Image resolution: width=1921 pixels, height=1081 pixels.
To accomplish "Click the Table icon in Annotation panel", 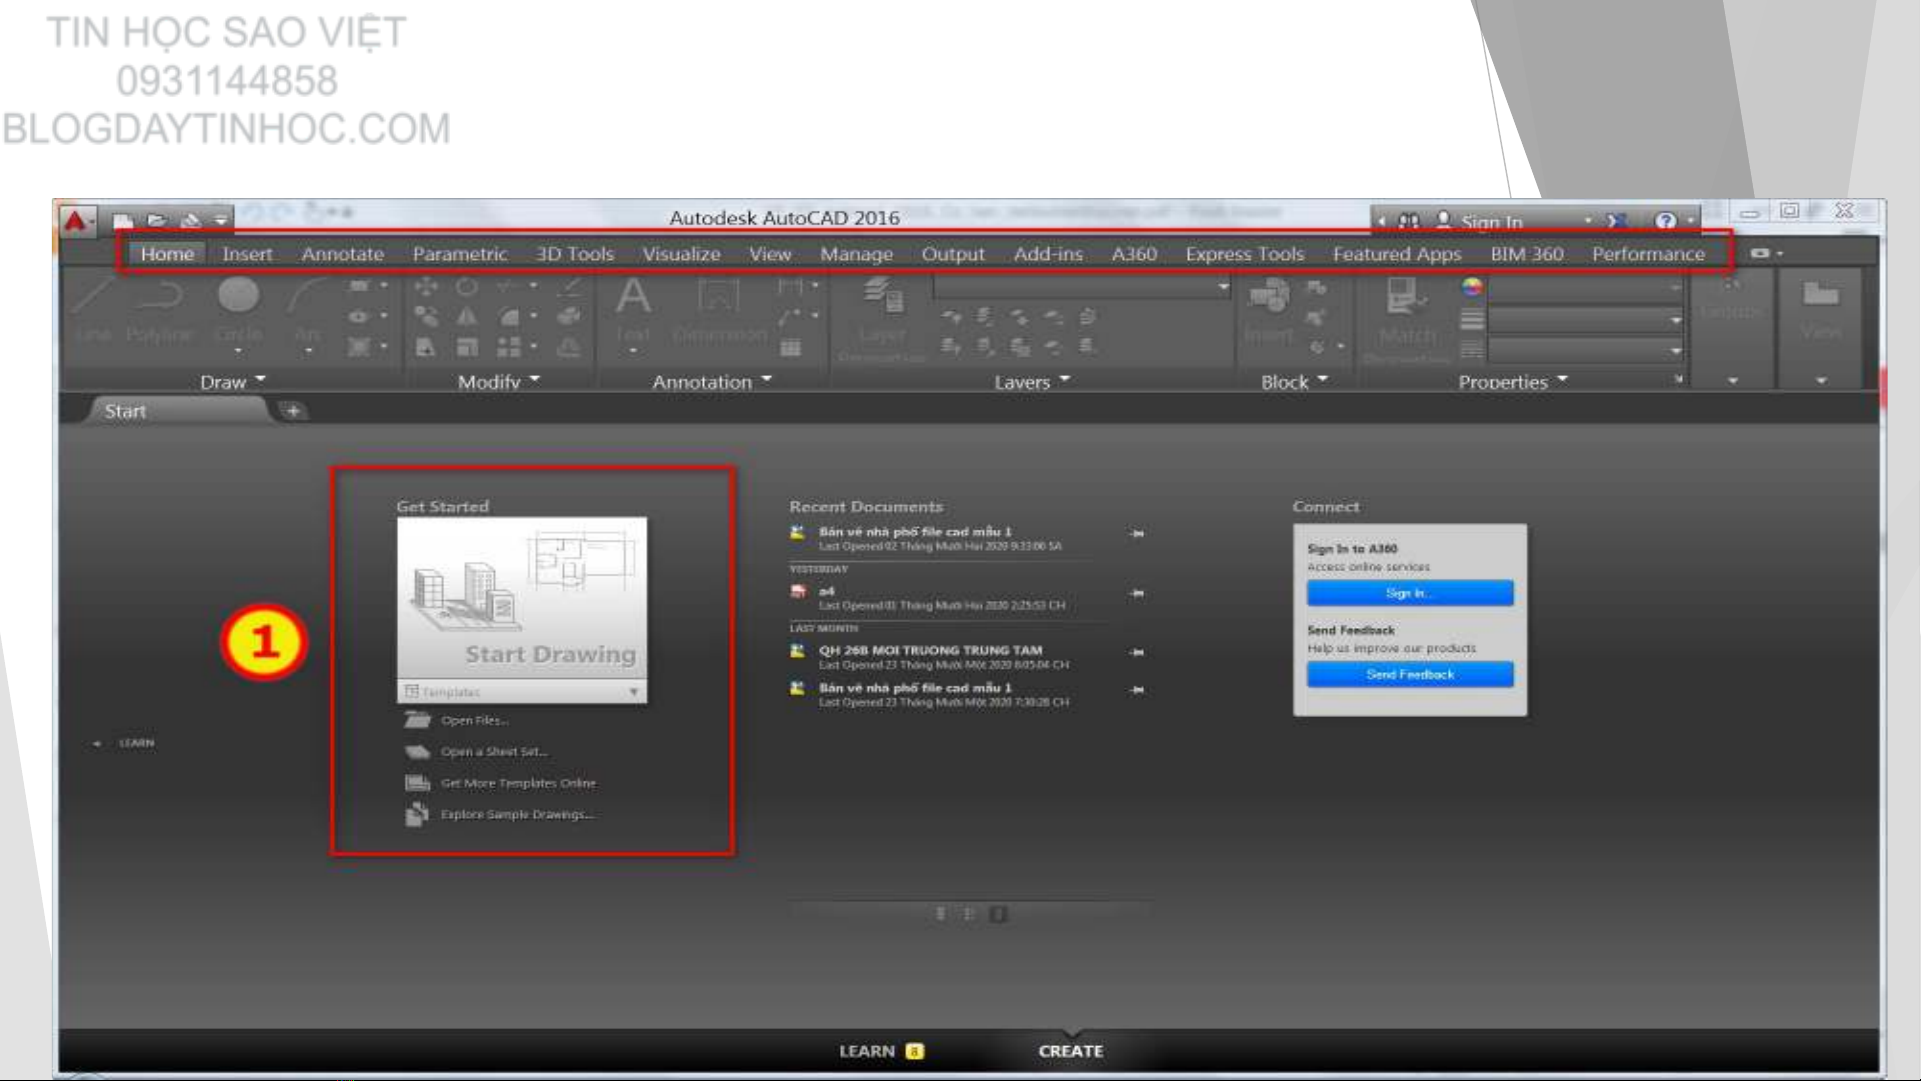I will (791, 347).
